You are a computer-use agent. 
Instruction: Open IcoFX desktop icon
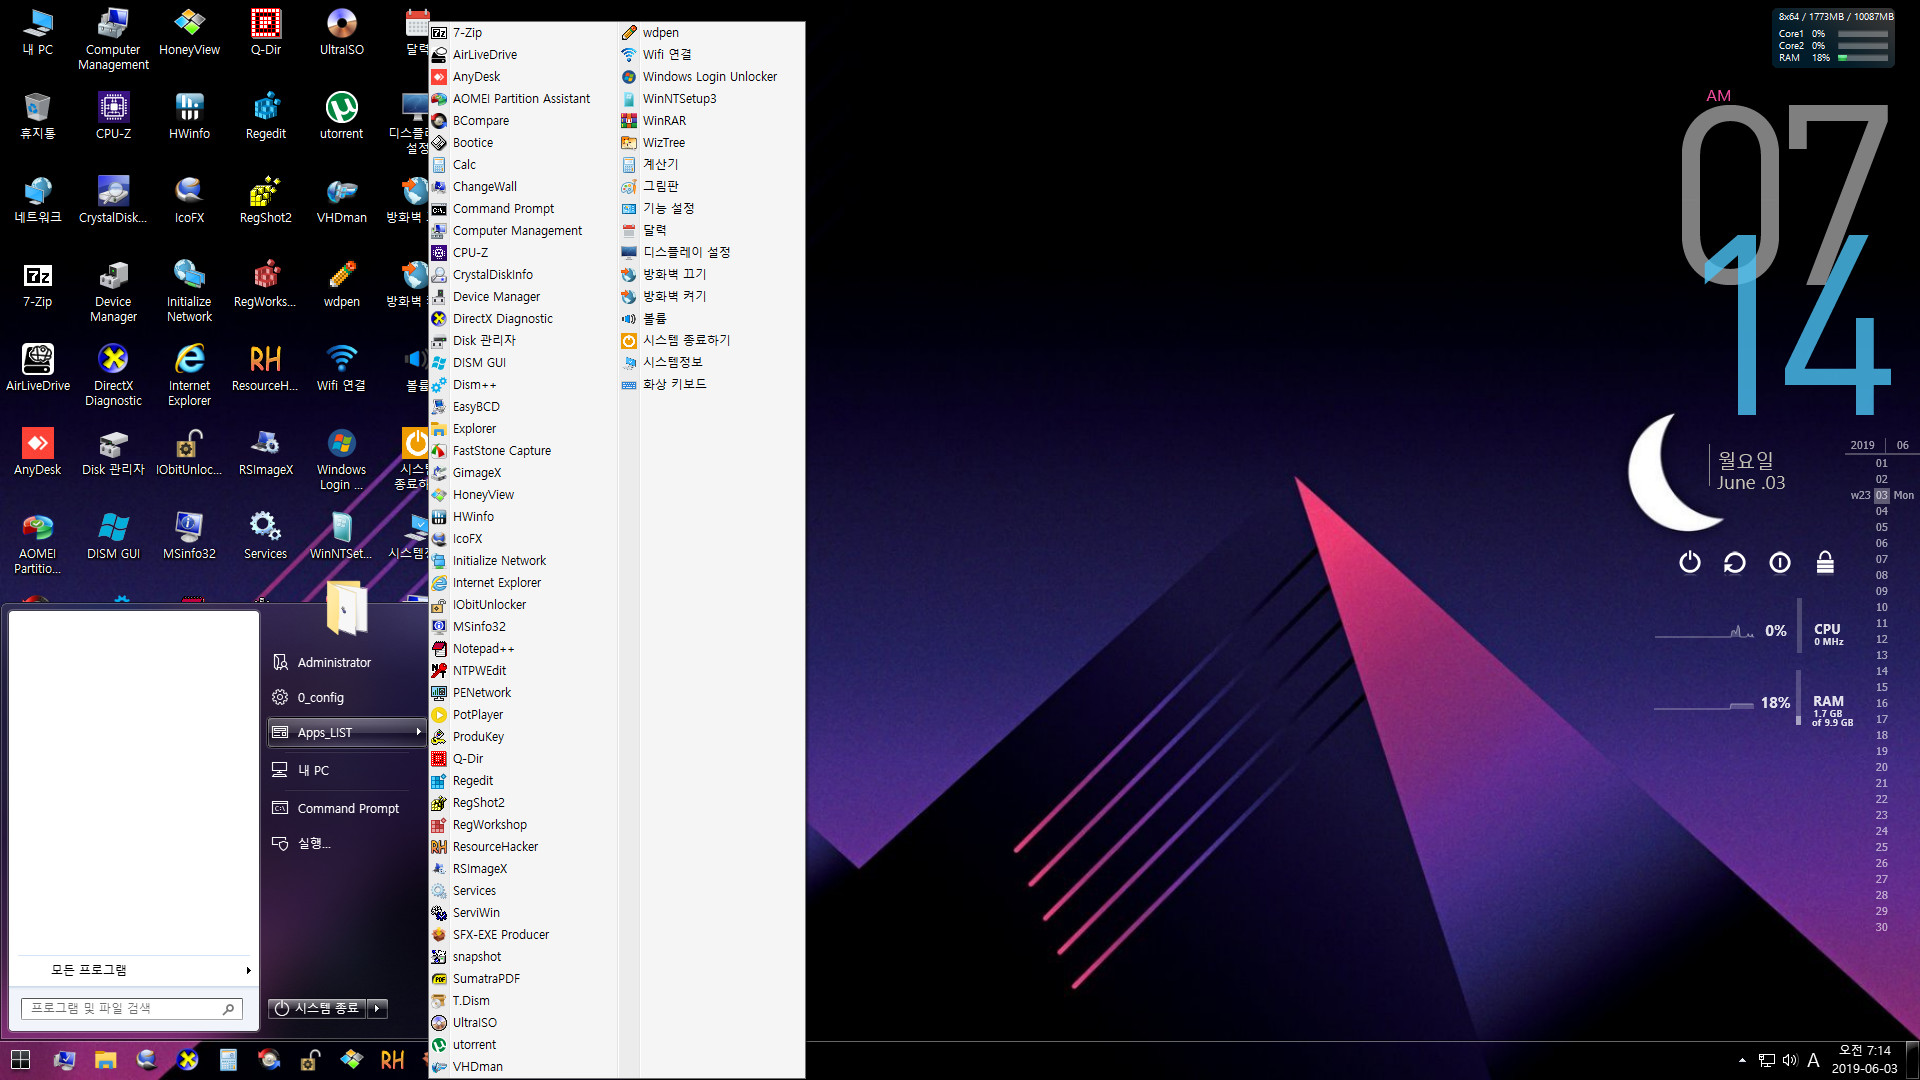pos(189,199)
